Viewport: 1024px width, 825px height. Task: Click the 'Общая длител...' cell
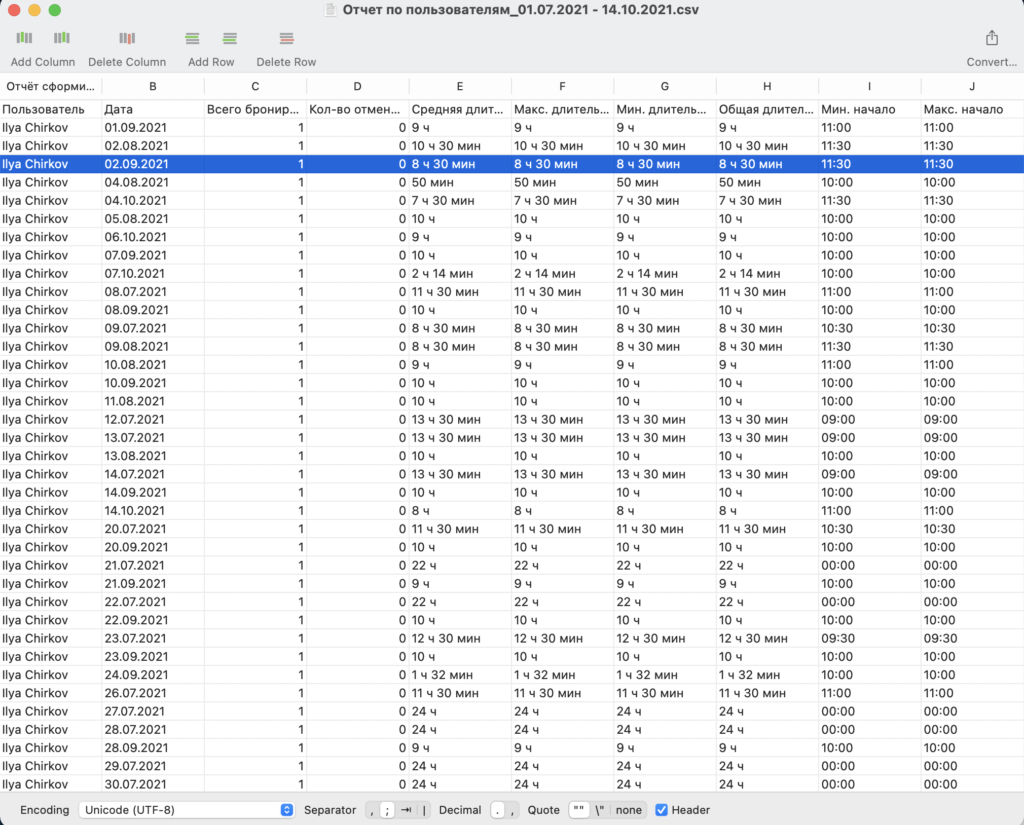pos(767,109)
